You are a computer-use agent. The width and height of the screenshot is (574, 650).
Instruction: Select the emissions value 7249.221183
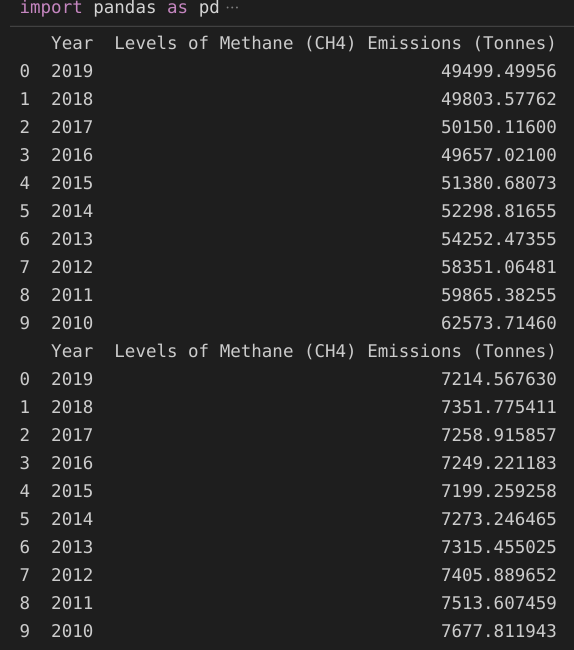point(499,463)
